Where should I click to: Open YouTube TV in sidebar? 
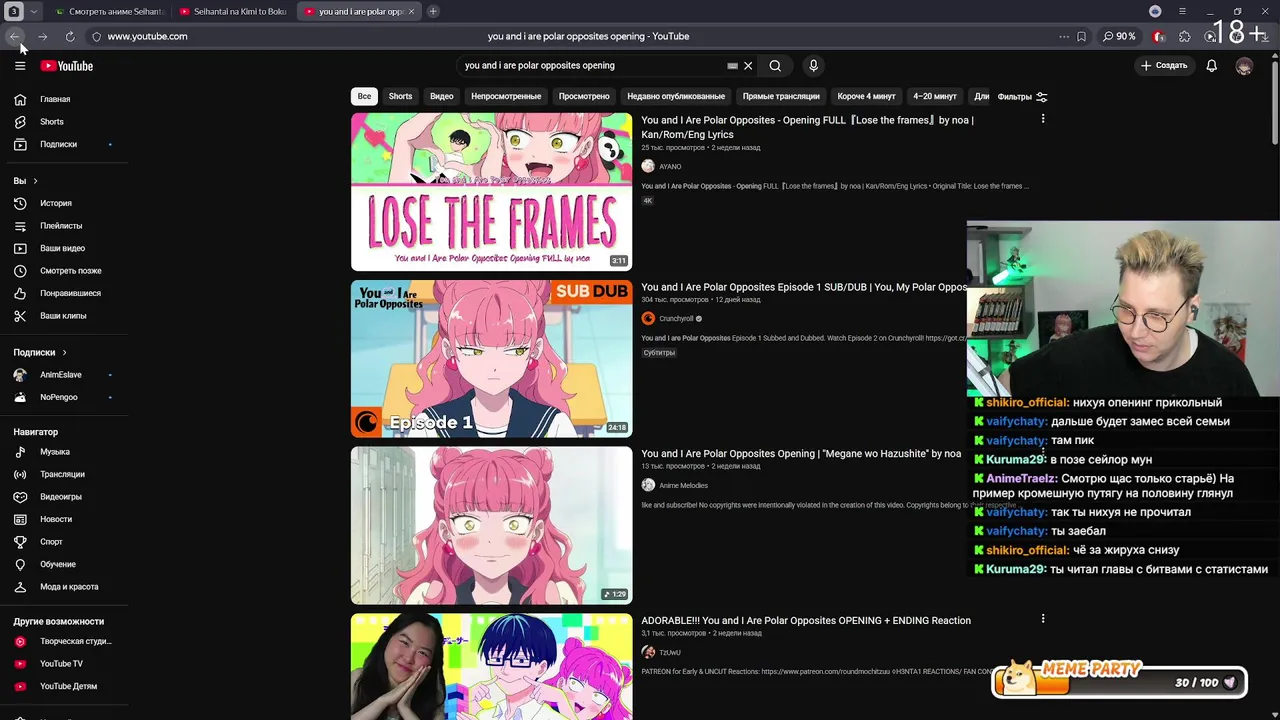(60, 664)
